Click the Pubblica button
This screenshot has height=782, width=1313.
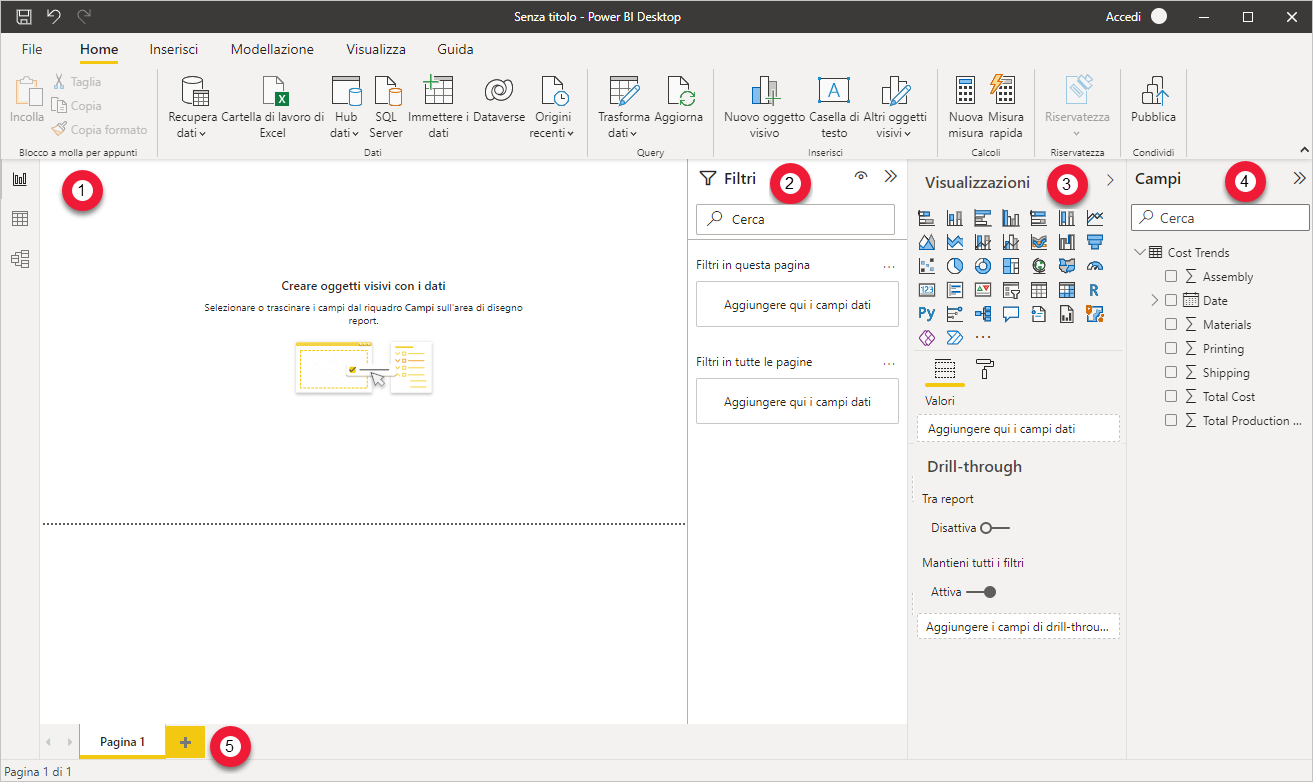tap(1153, 100)
